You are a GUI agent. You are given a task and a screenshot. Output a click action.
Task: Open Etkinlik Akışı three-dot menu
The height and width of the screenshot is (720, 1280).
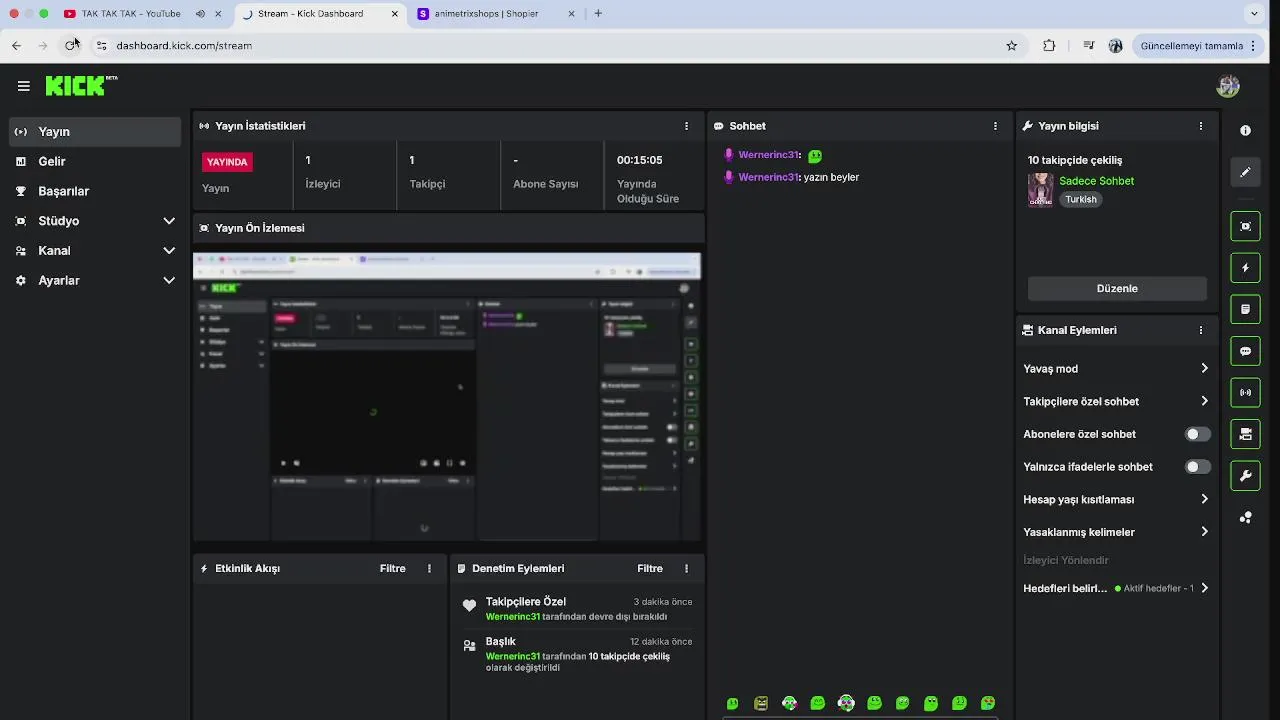429,568
